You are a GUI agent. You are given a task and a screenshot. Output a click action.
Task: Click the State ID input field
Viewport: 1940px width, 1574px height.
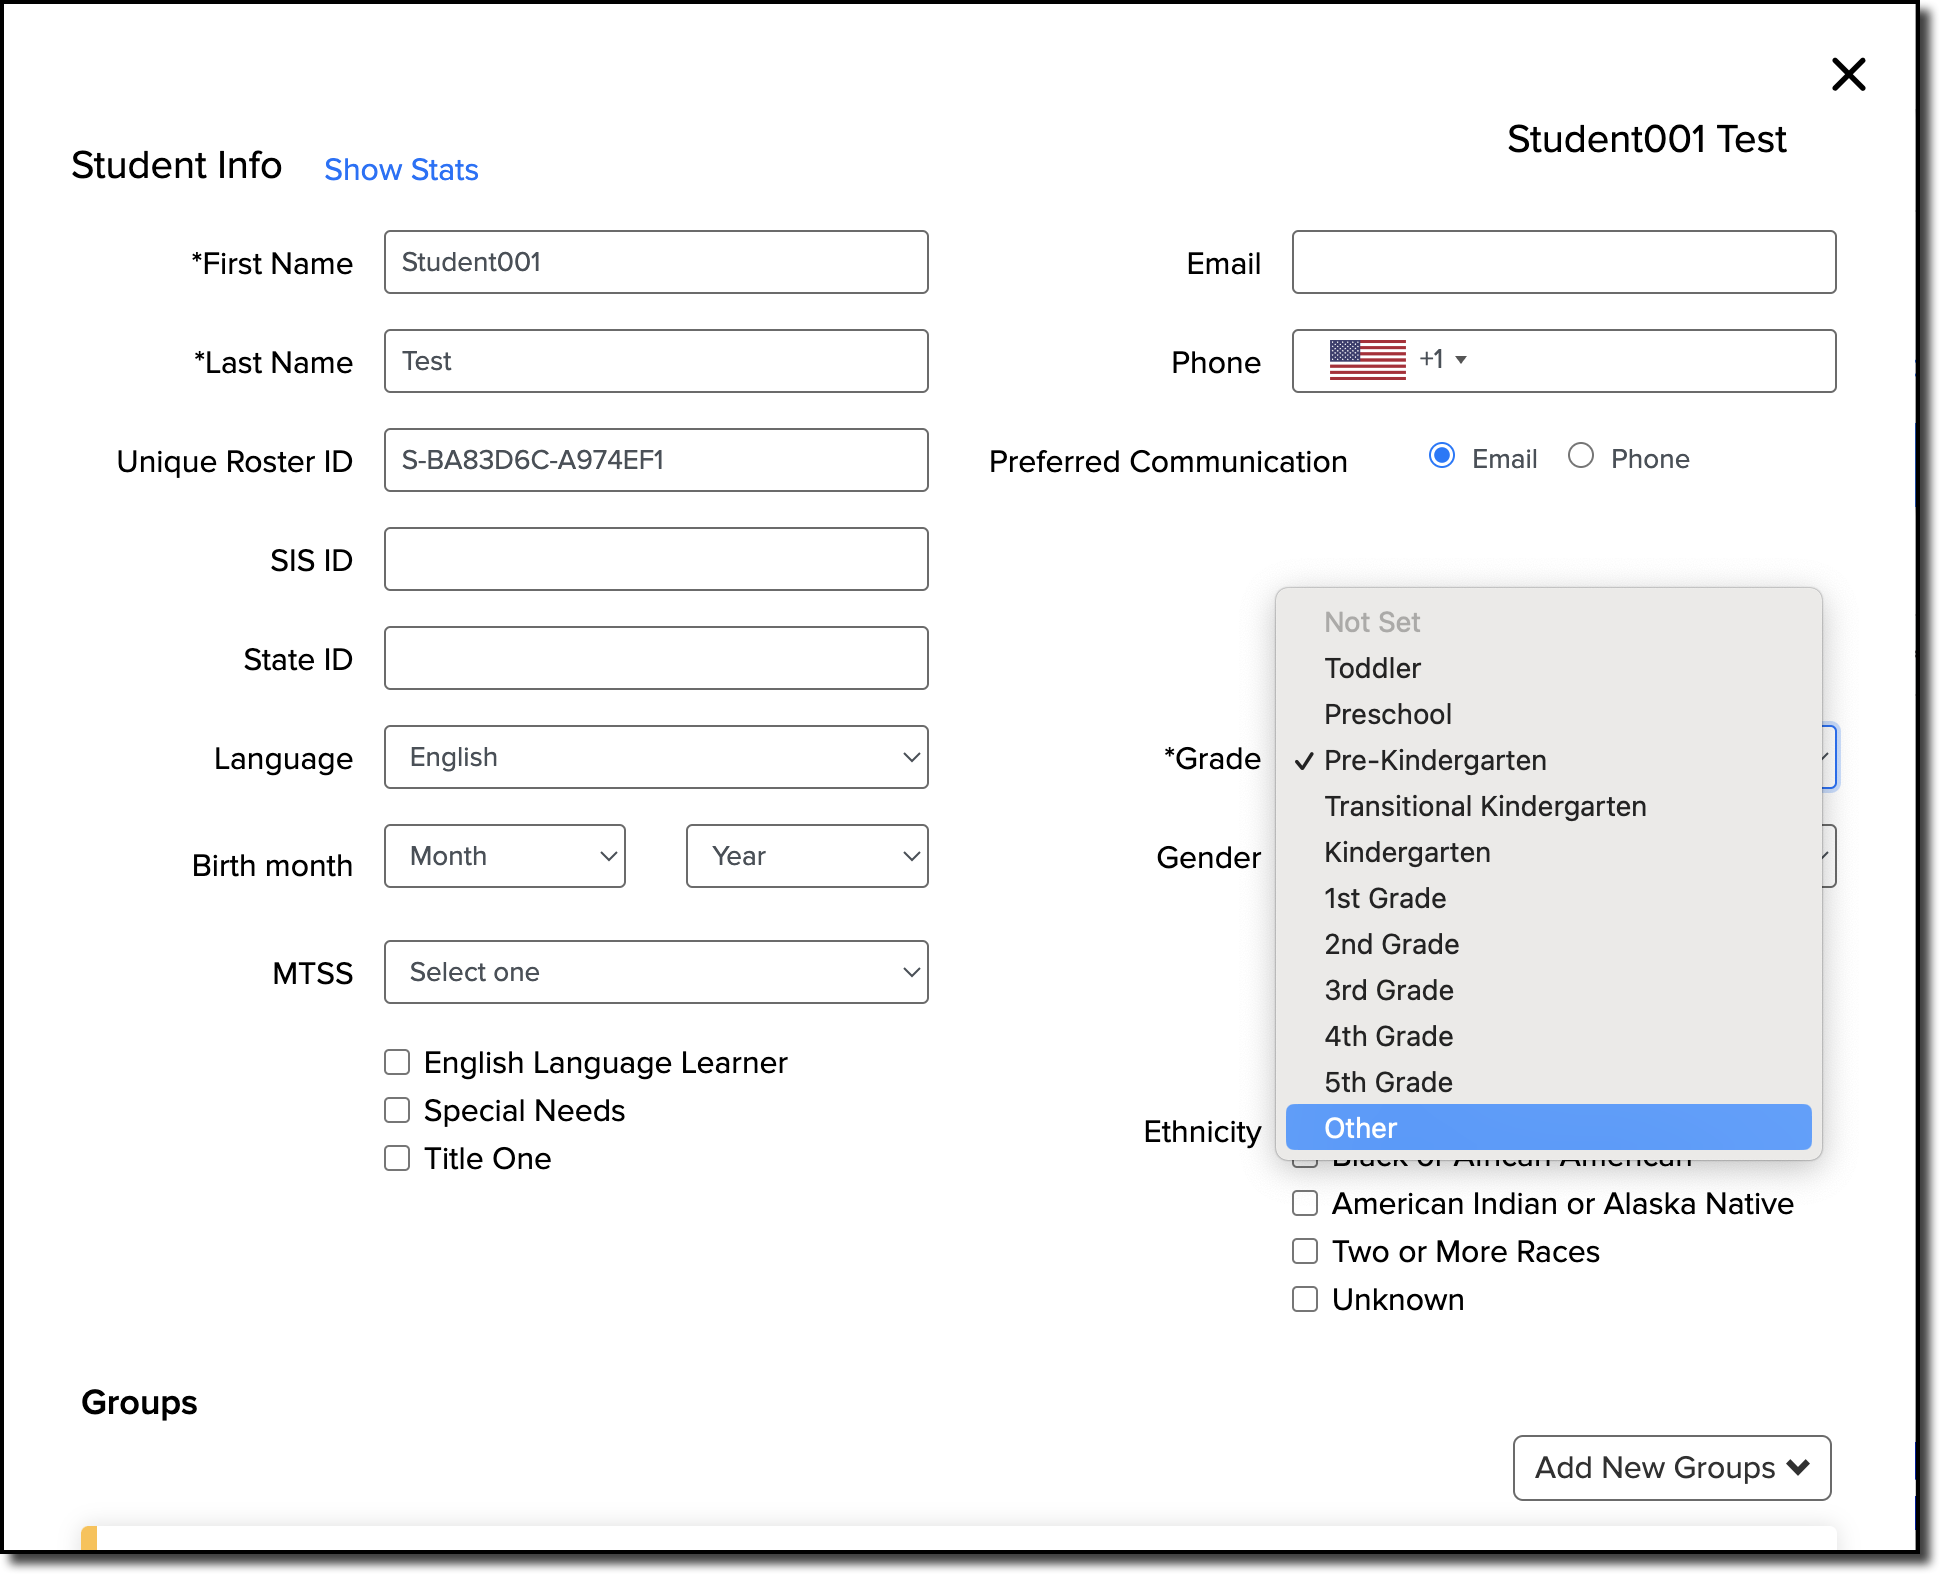(656, 658)
